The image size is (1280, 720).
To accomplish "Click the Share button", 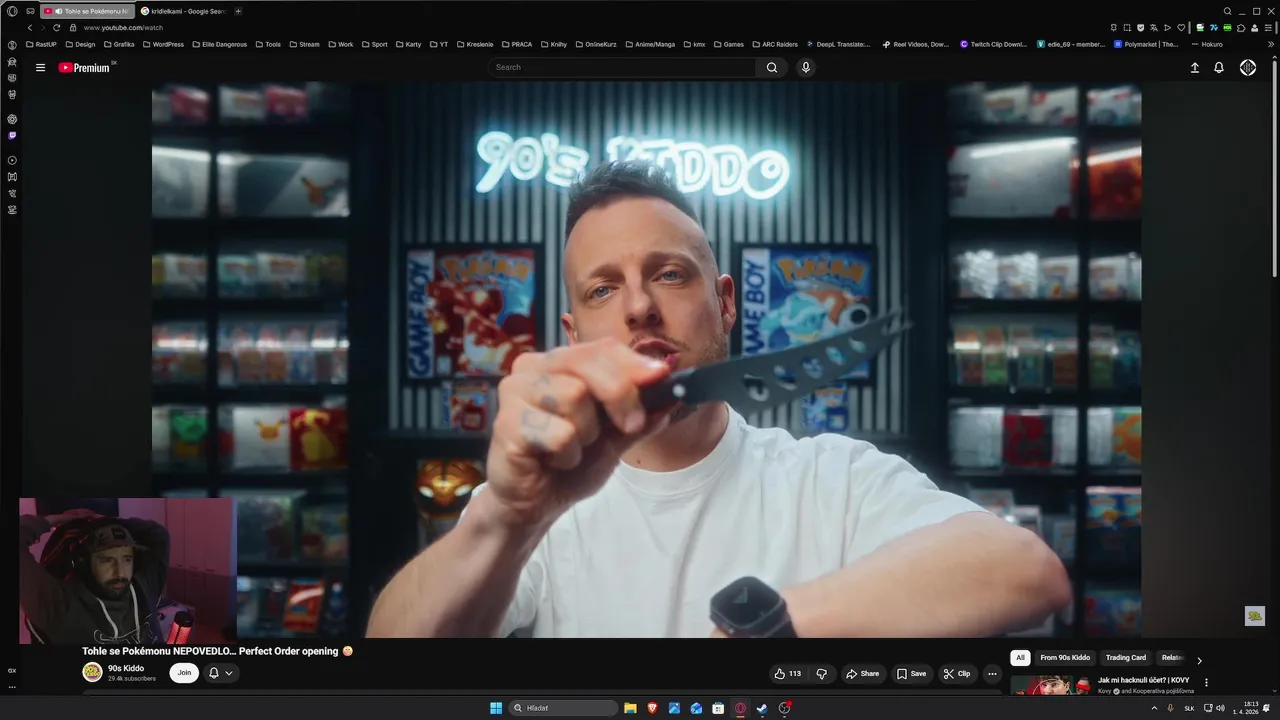I will coord(862,674).
